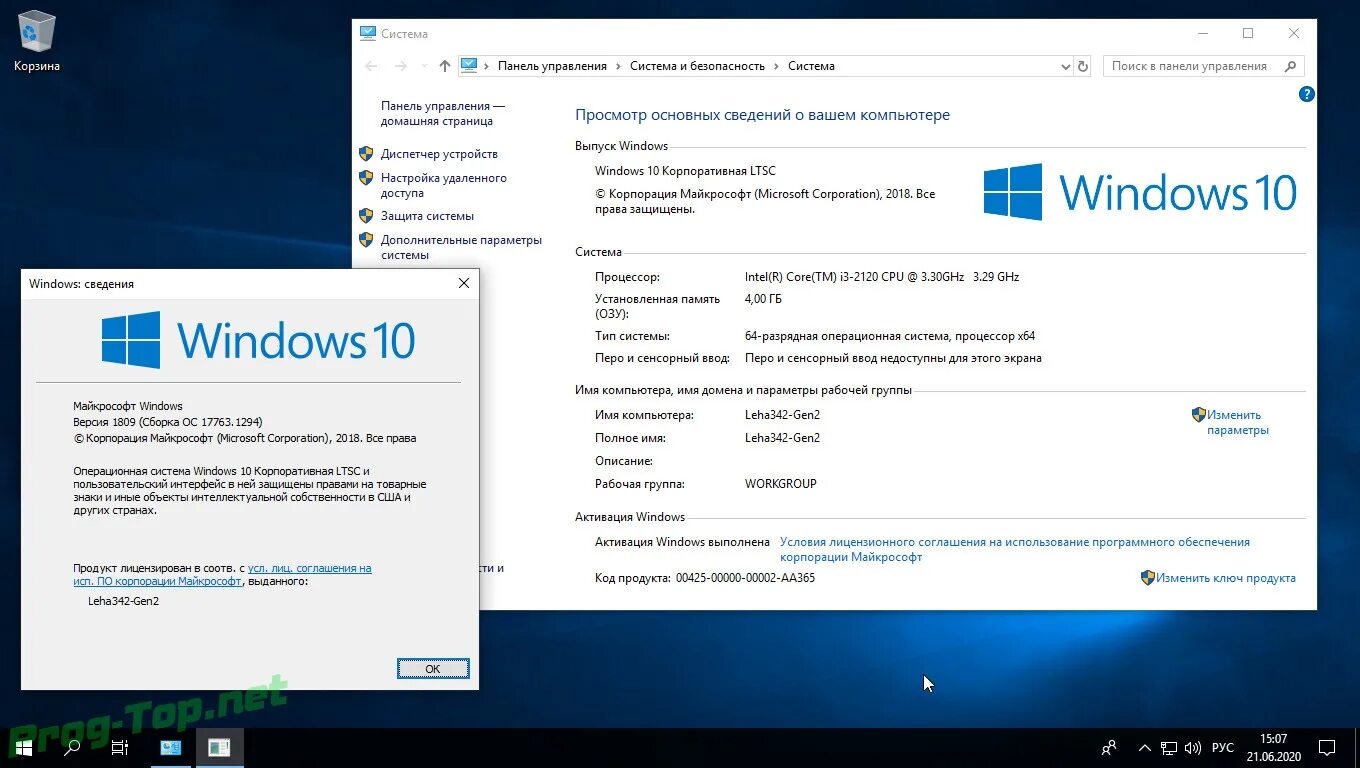Switch input language РУС indicator
Viewport: 1360px width, 768px height.
(1223, 747)
